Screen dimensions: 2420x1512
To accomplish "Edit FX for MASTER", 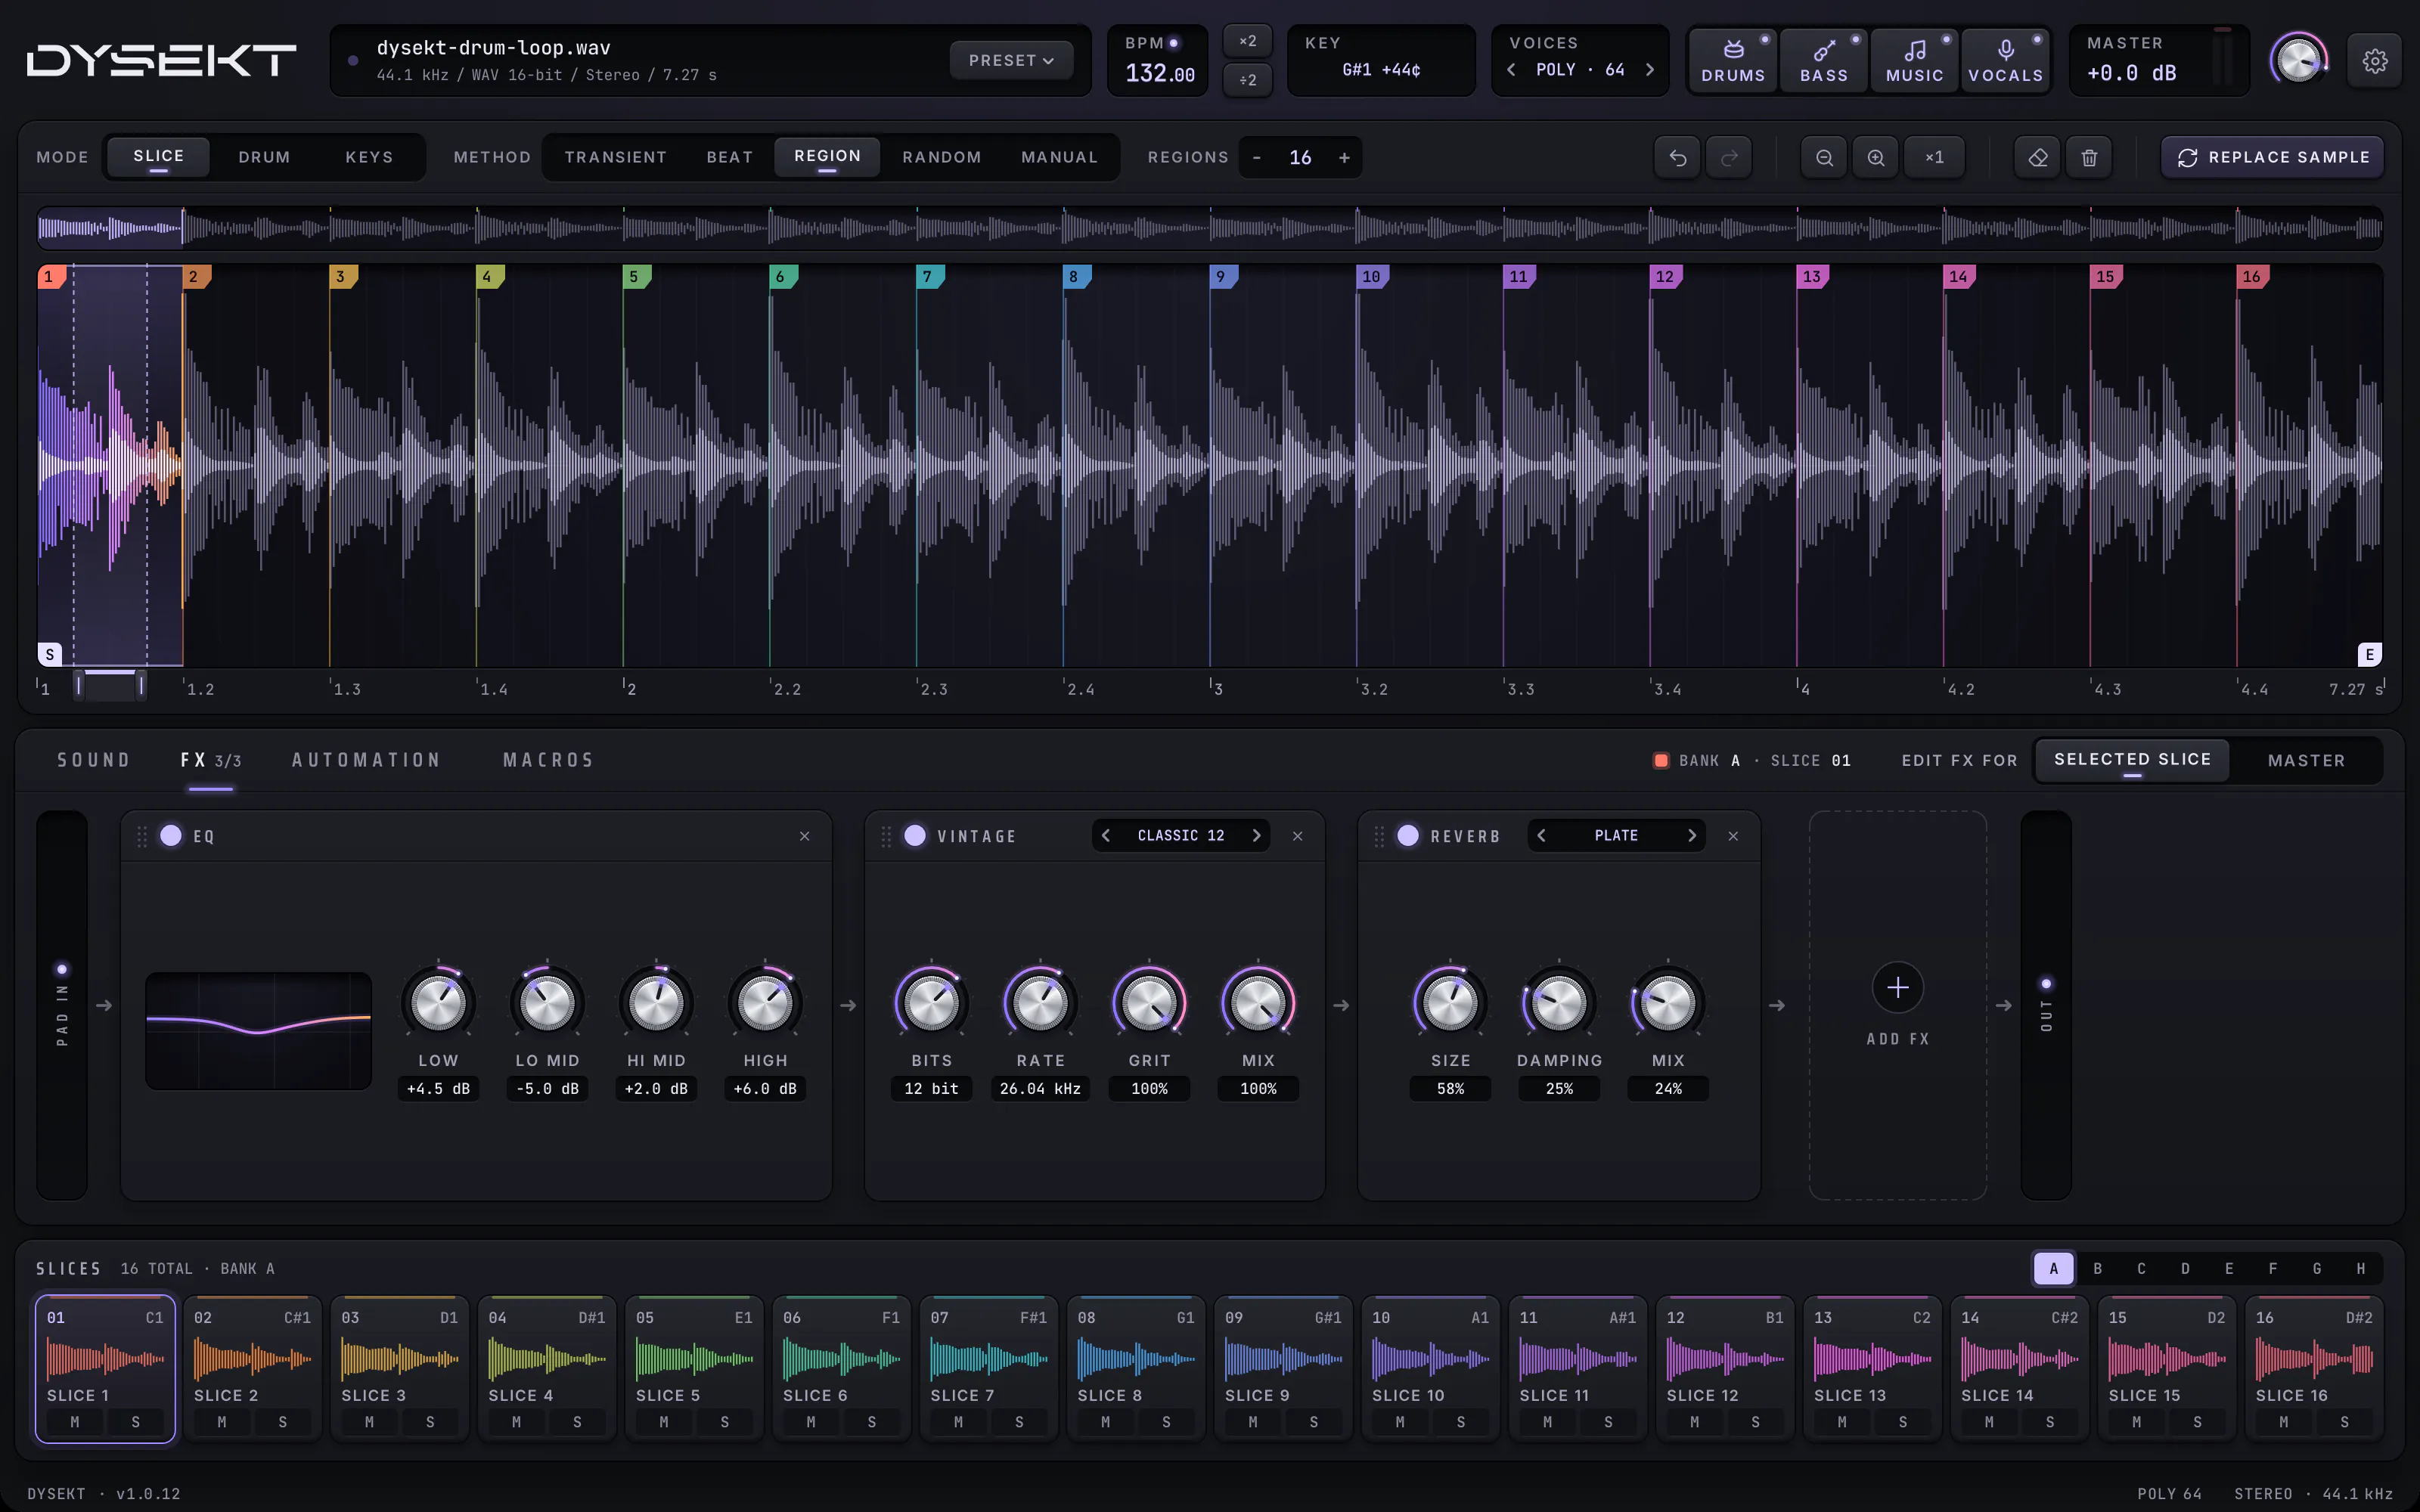I will click(2306, 760).
